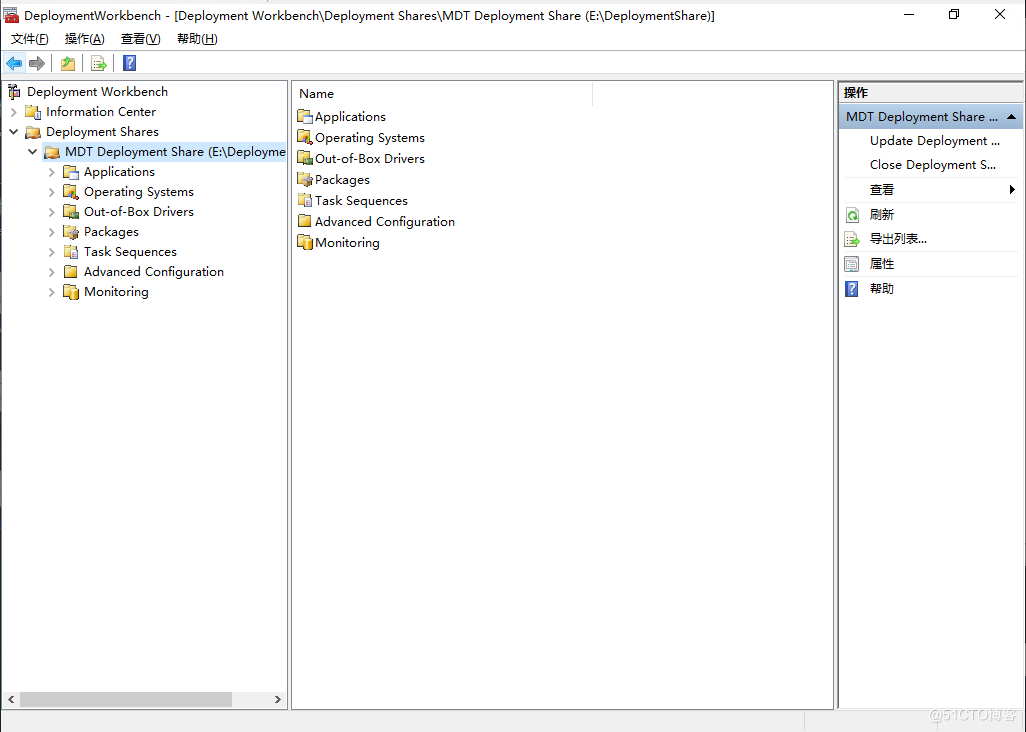Open the 文件(F) menu
1026x732 pixels.
click(x=29, y=39)
